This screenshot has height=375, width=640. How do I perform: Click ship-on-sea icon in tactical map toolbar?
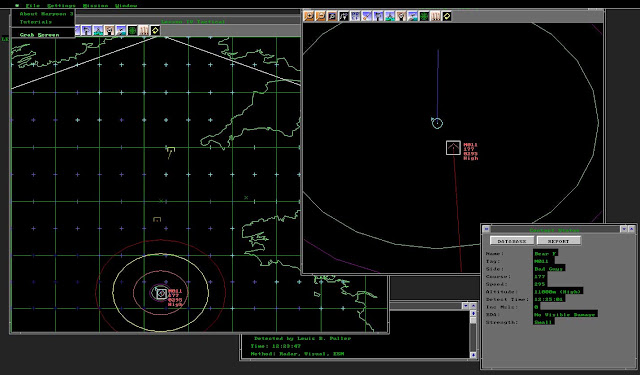(120, 30)
